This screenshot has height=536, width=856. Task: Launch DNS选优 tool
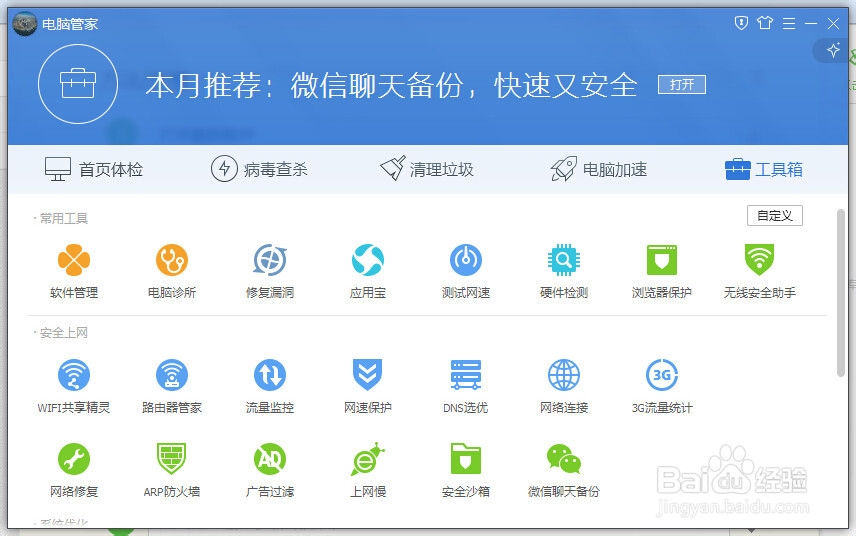tap(466, 386)
